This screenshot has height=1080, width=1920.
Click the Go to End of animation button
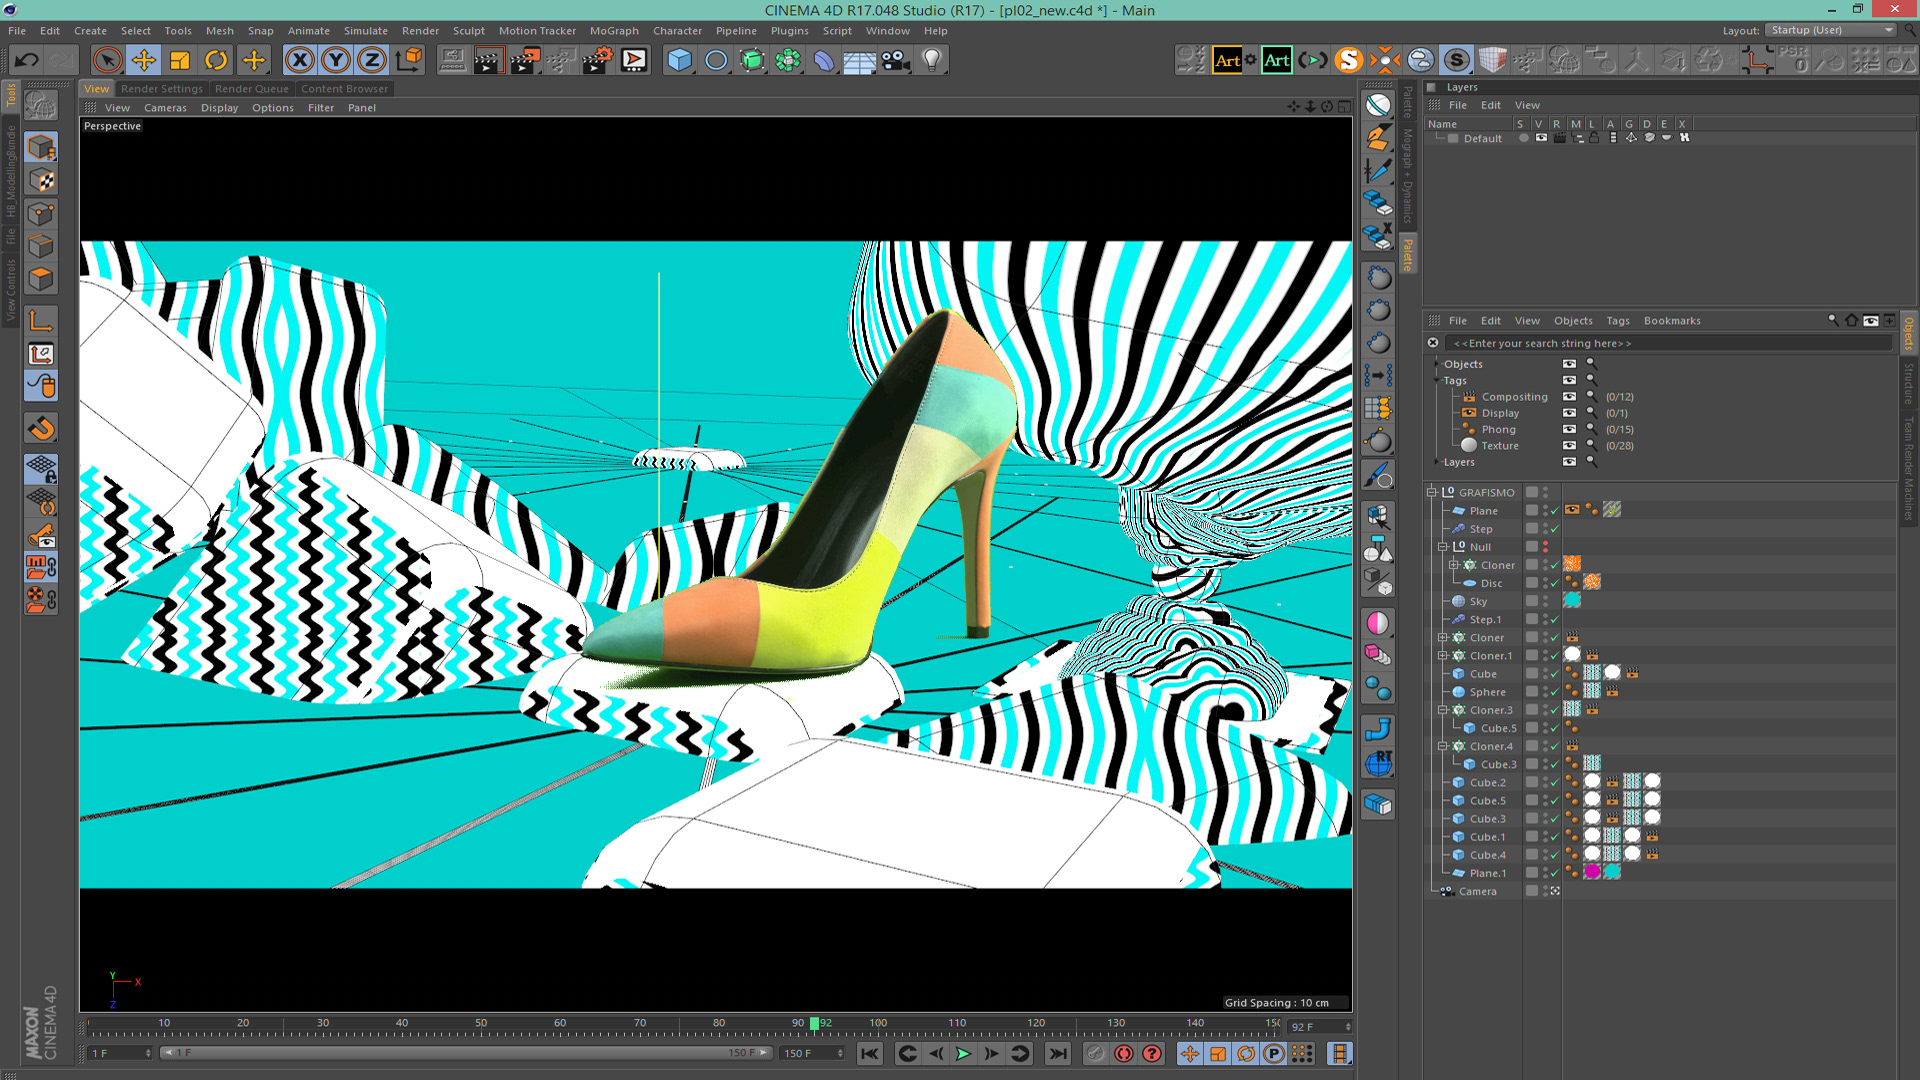click(x=1058, y=1053)
